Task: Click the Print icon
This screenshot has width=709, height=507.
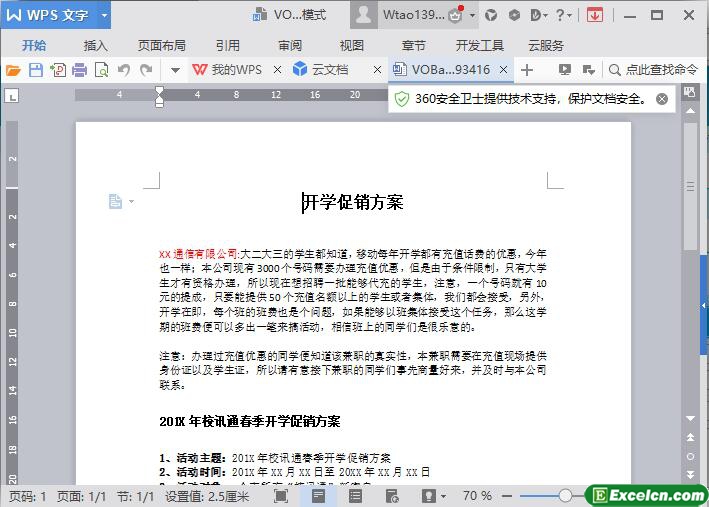Action: pyautogui.click(x=80, y=70)
